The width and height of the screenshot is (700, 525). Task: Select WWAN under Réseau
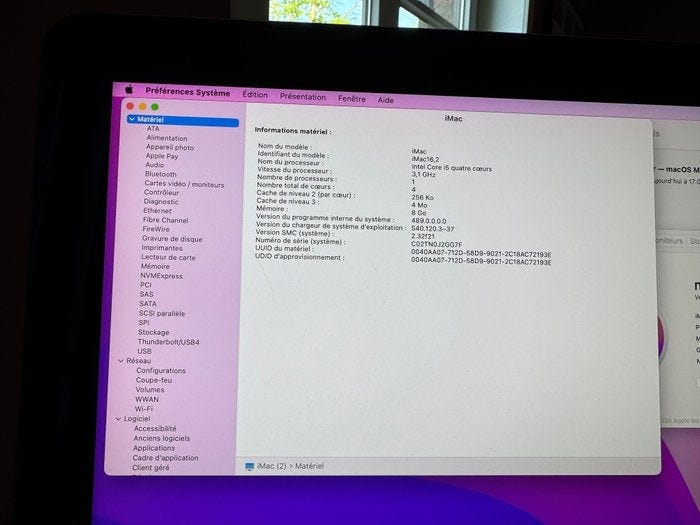pyautogui.click(x=147, y=399)
